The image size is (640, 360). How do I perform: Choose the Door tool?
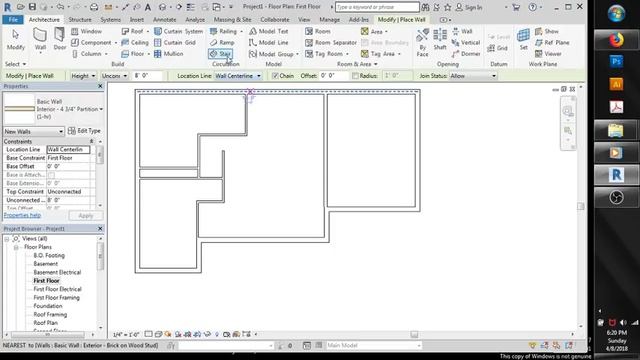pos(60,40)
